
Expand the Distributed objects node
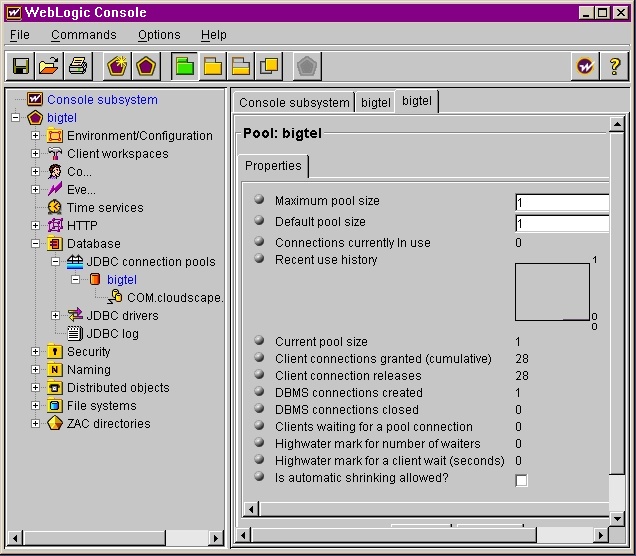pos(35,387)
